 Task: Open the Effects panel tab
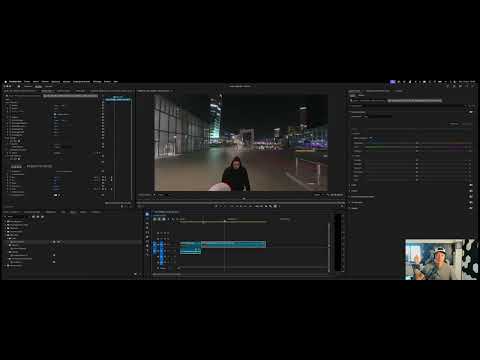click(73, 212)
